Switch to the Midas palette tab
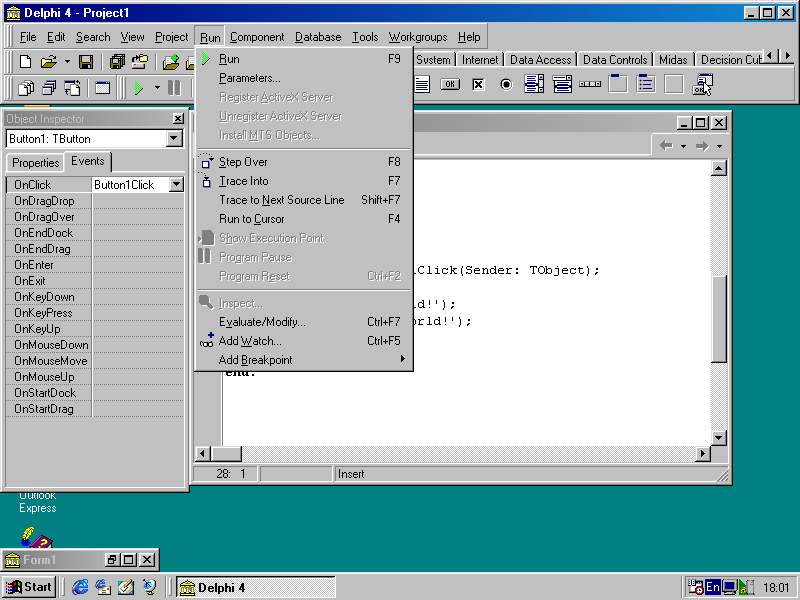Image resolution: width=800 pixels, height=600 pixels. coord(673,60)
